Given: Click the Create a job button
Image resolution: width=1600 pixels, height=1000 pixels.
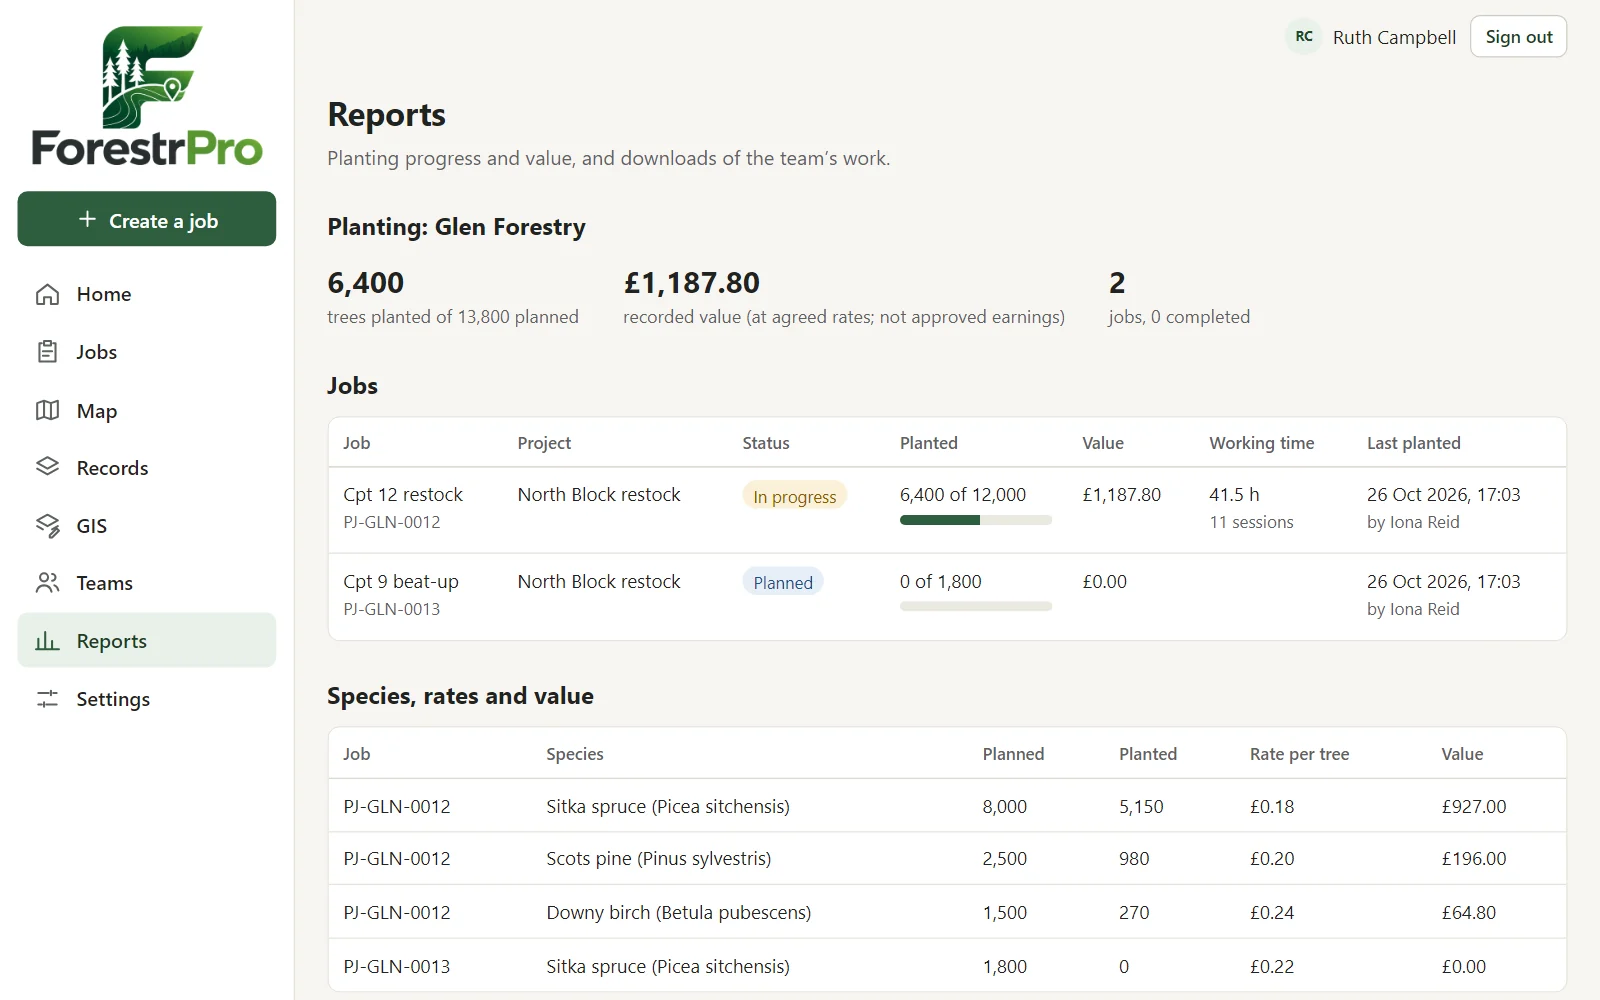Looking at the screenshot, I should [147, 219].
